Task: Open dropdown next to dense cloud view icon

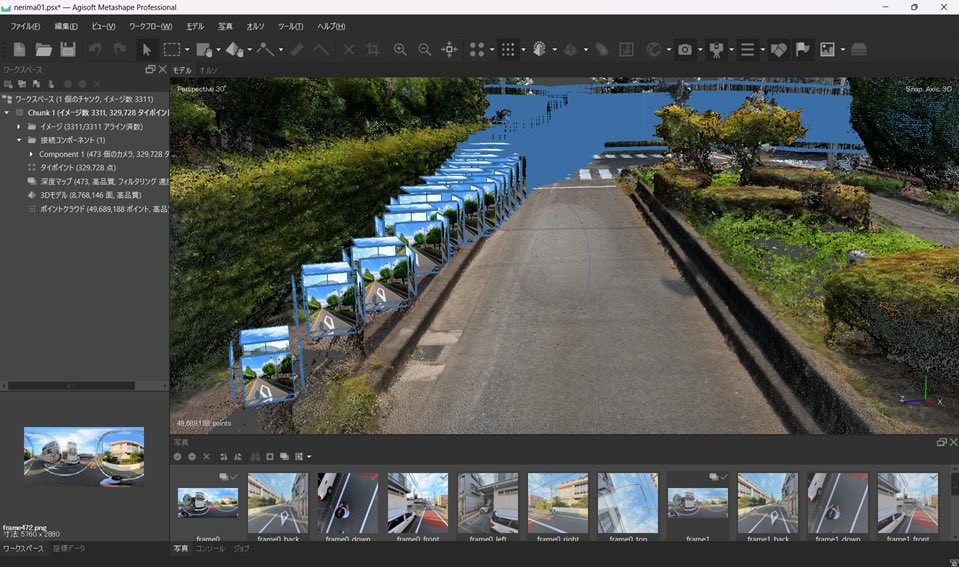Action: pyautogui.click(x=523, y=50)
